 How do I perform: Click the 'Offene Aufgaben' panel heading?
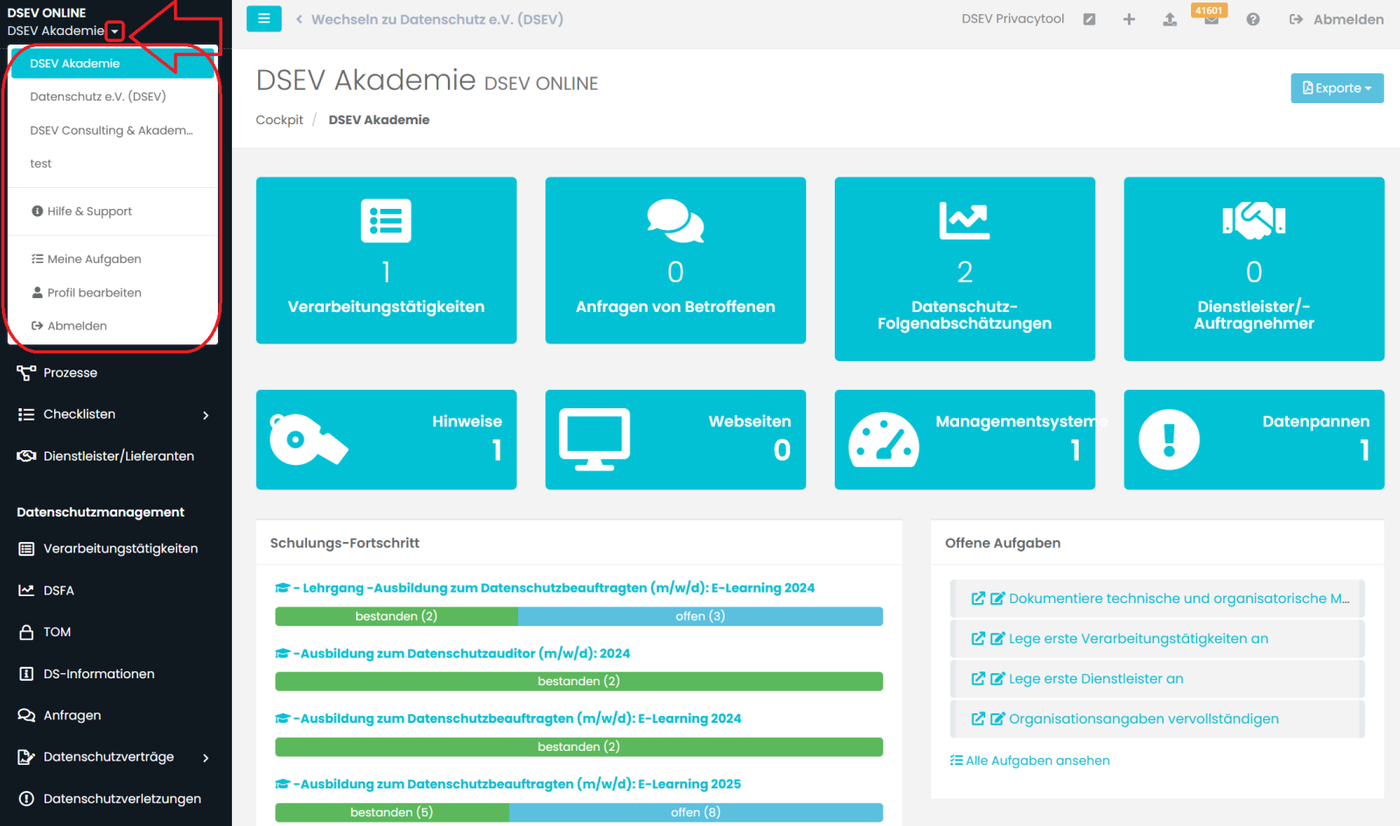click(x=1003, y=543)
